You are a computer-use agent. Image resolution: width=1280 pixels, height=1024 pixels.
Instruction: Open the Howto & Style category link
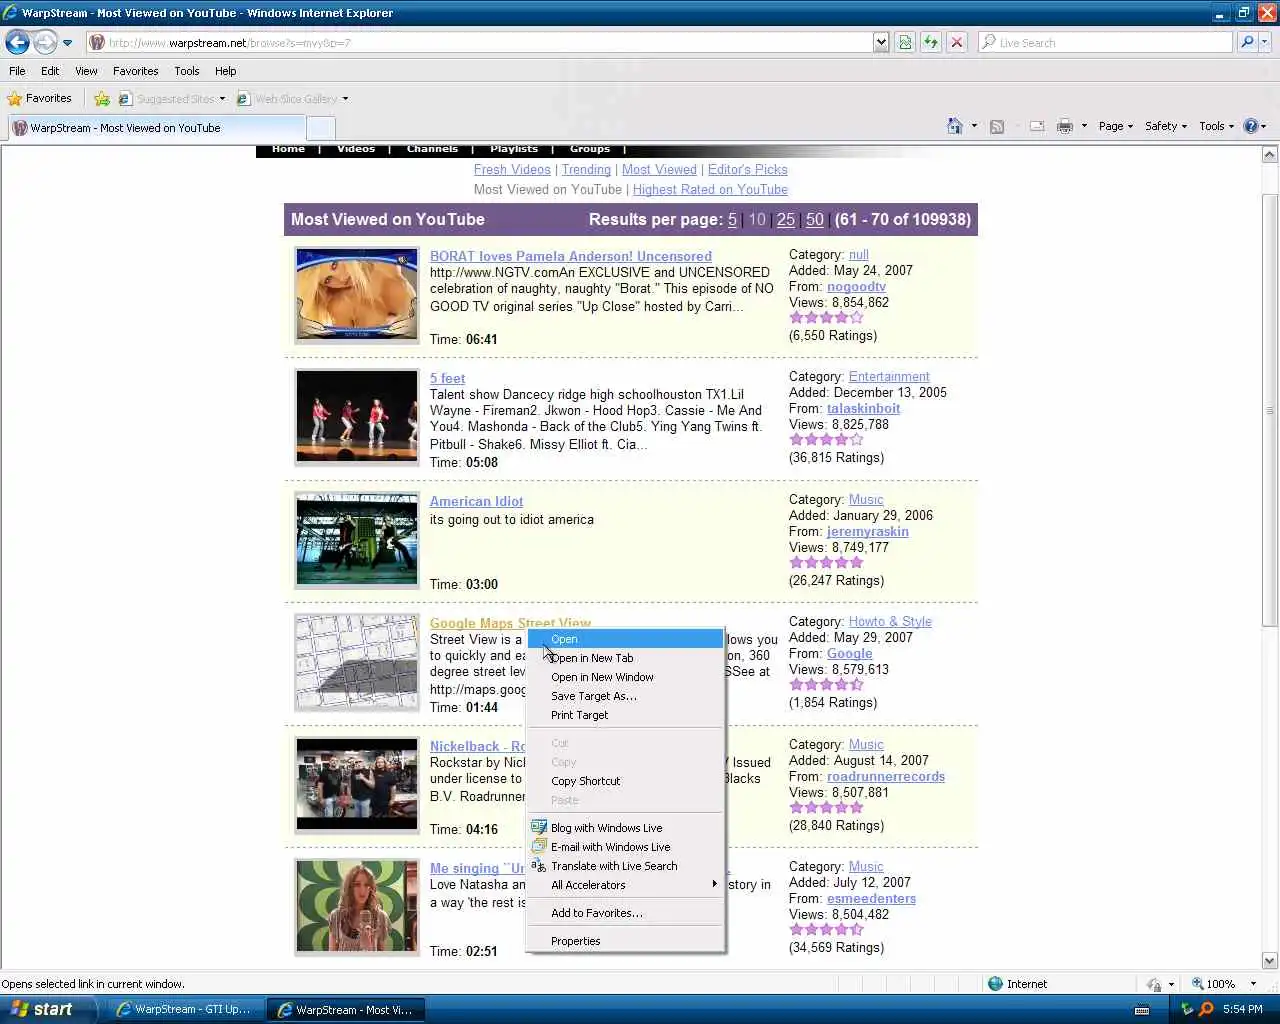tap(890, 622)
